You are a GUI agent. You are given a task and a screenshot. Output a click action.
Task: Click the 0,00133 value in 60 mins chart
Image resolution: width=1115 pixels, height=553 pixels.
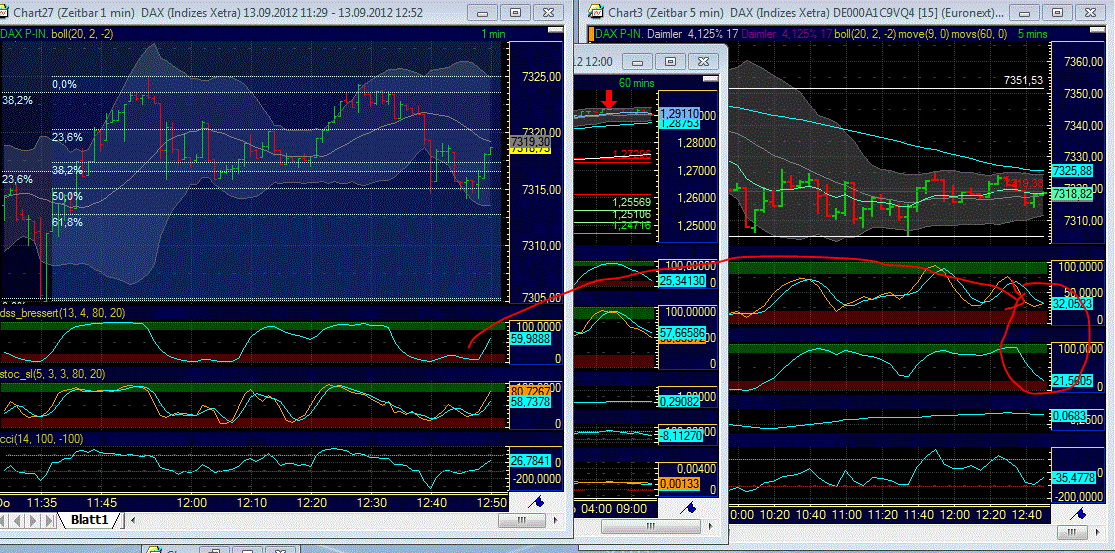click(x=680, y=483)
